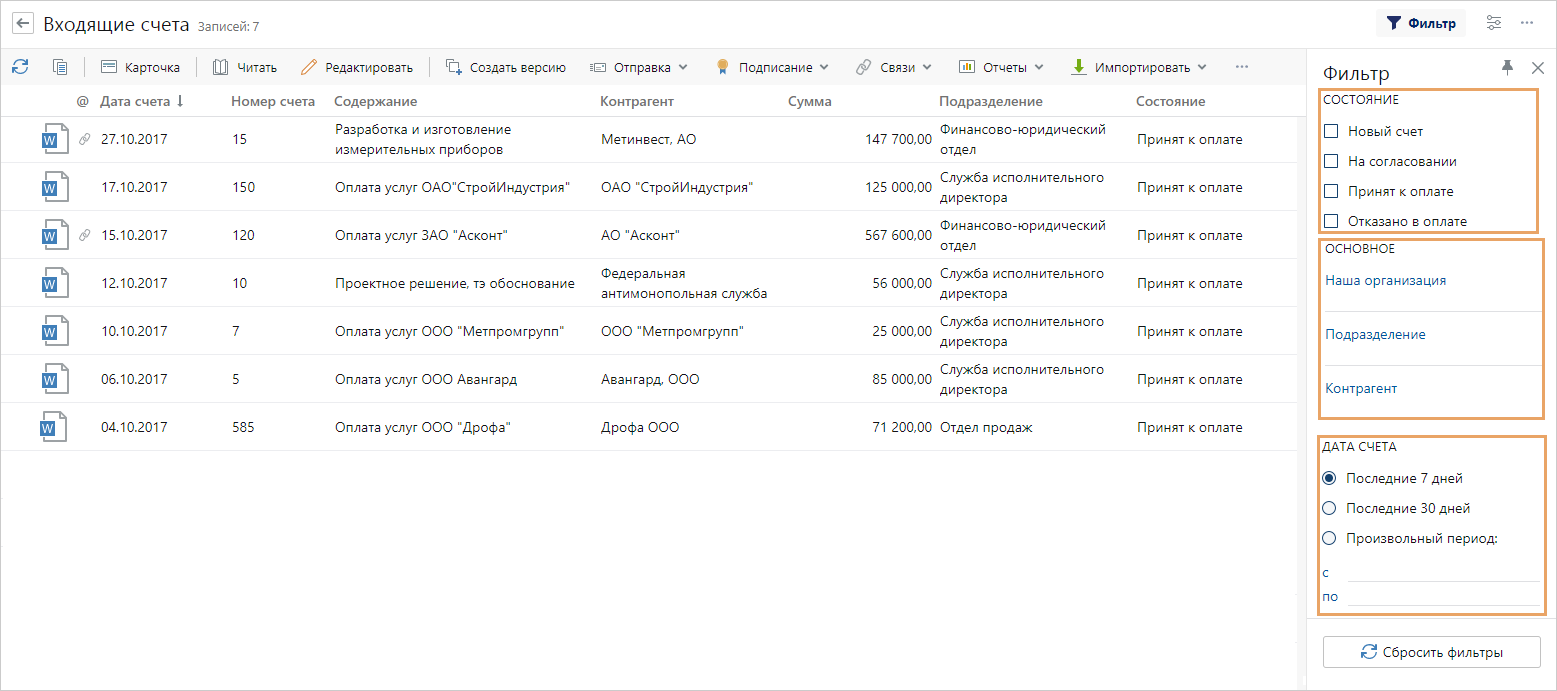Open view settings sliders icon
The image size is (1557, 691).
(1494, 23)
